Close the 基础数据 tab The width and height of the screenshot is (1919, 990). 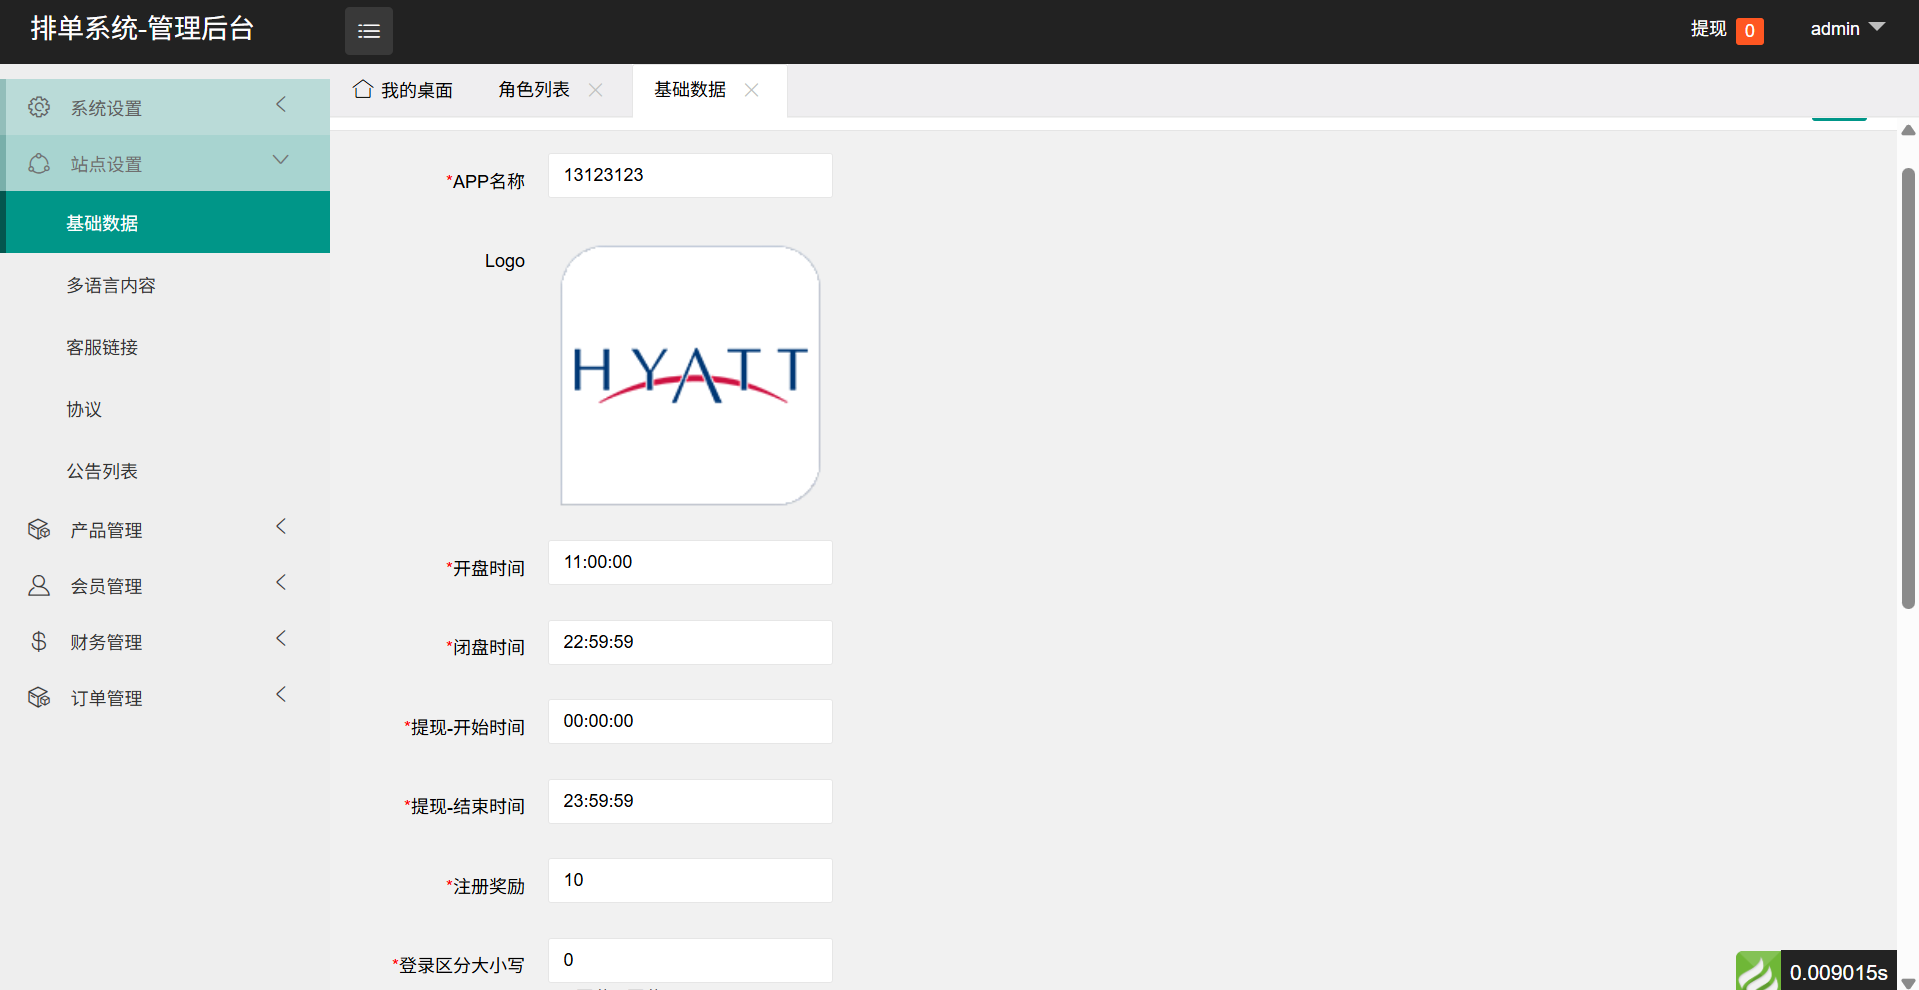pyautogui.click(x=751, y=90)
